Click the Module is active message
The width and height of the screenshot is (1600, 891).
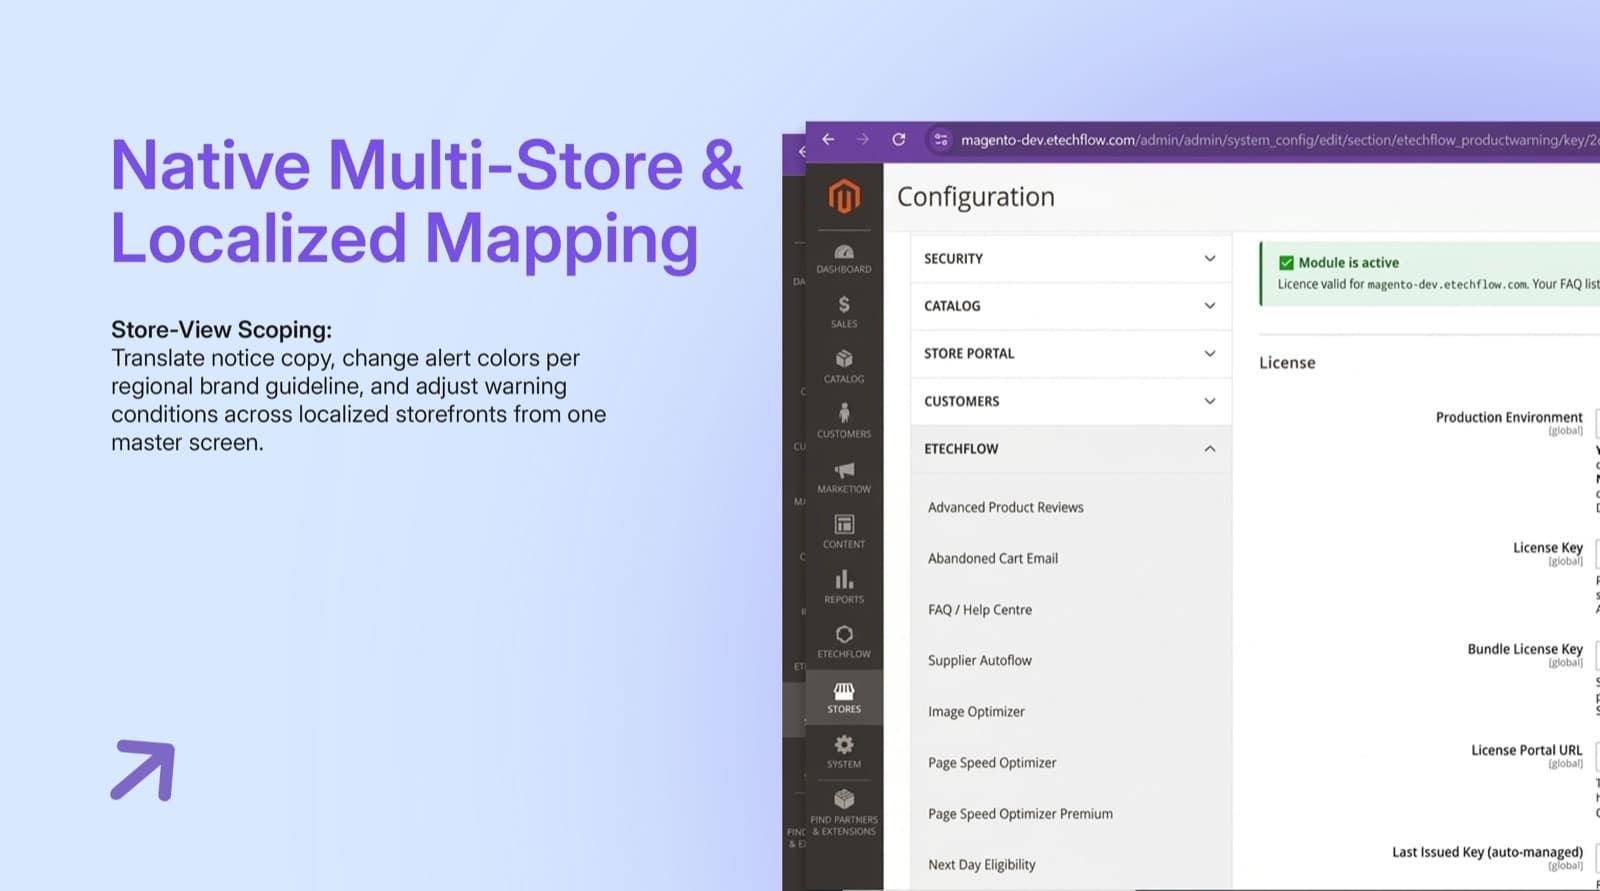1348,263
